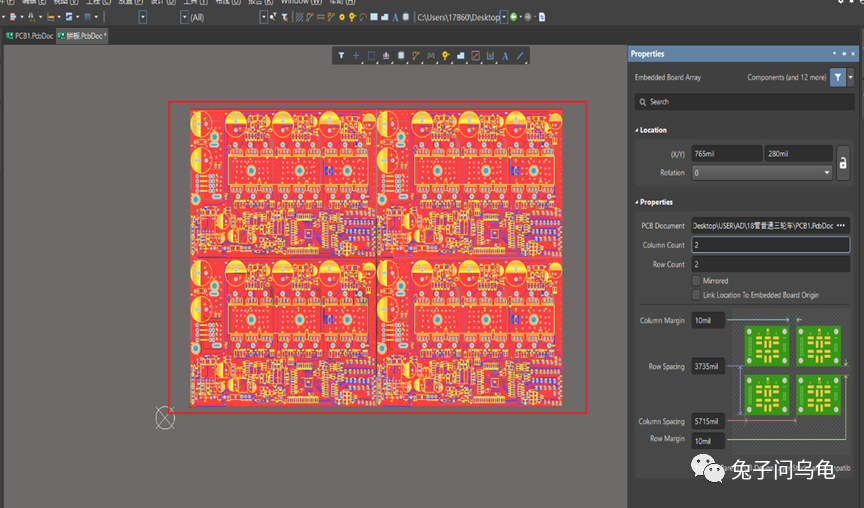Click the blue filter button in Properties panel
The image size is (864, 508).
(838, 77)
